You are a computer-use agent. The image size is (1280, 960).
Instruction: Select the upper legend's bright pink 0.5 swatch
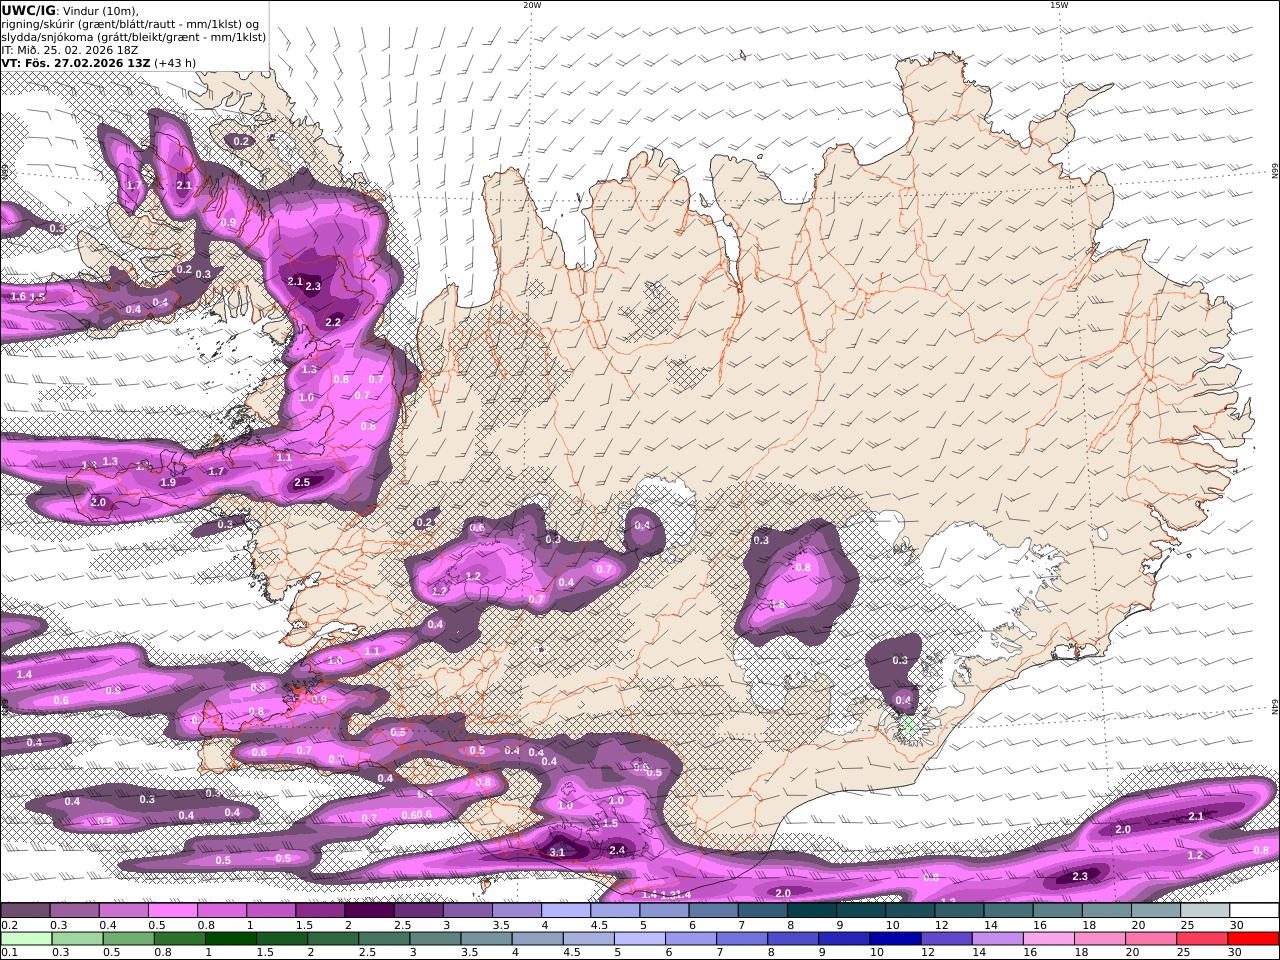point(172,911)
